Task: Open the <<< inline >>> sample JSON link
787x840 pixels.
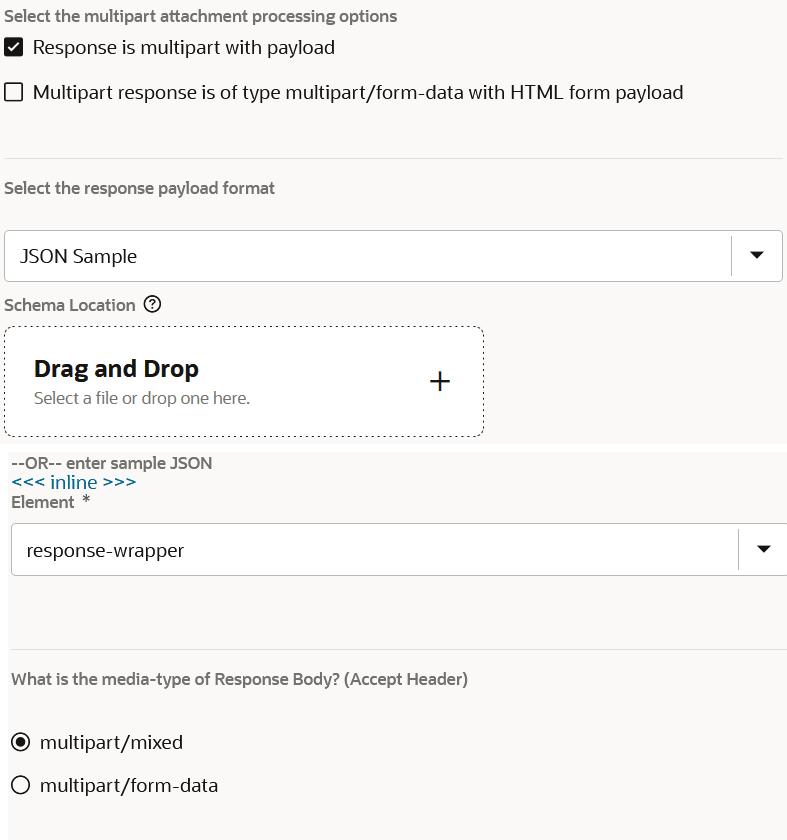Action: click(x=73, y=483)
